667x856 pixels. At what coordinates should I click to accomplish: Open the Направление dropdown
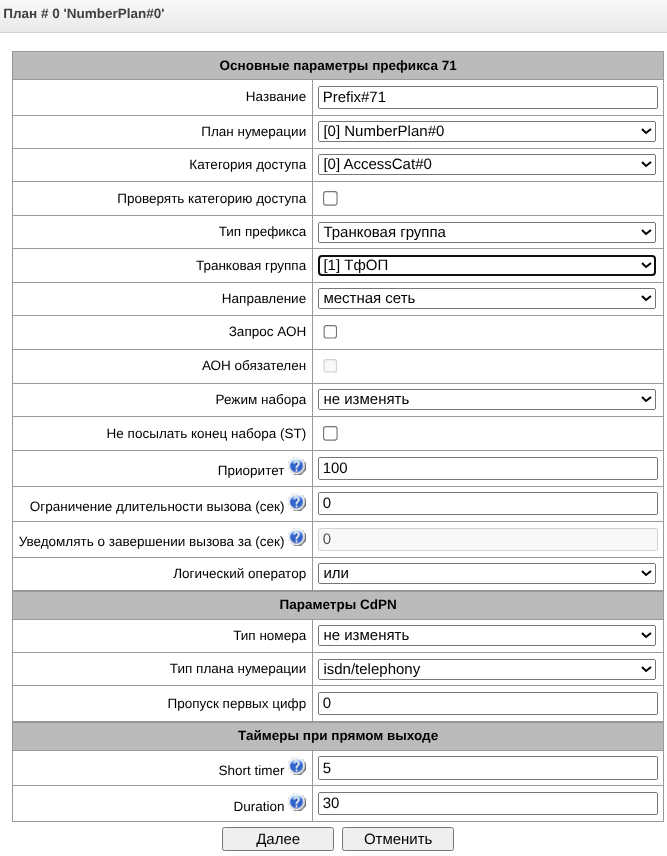click(x=487, y=298)
